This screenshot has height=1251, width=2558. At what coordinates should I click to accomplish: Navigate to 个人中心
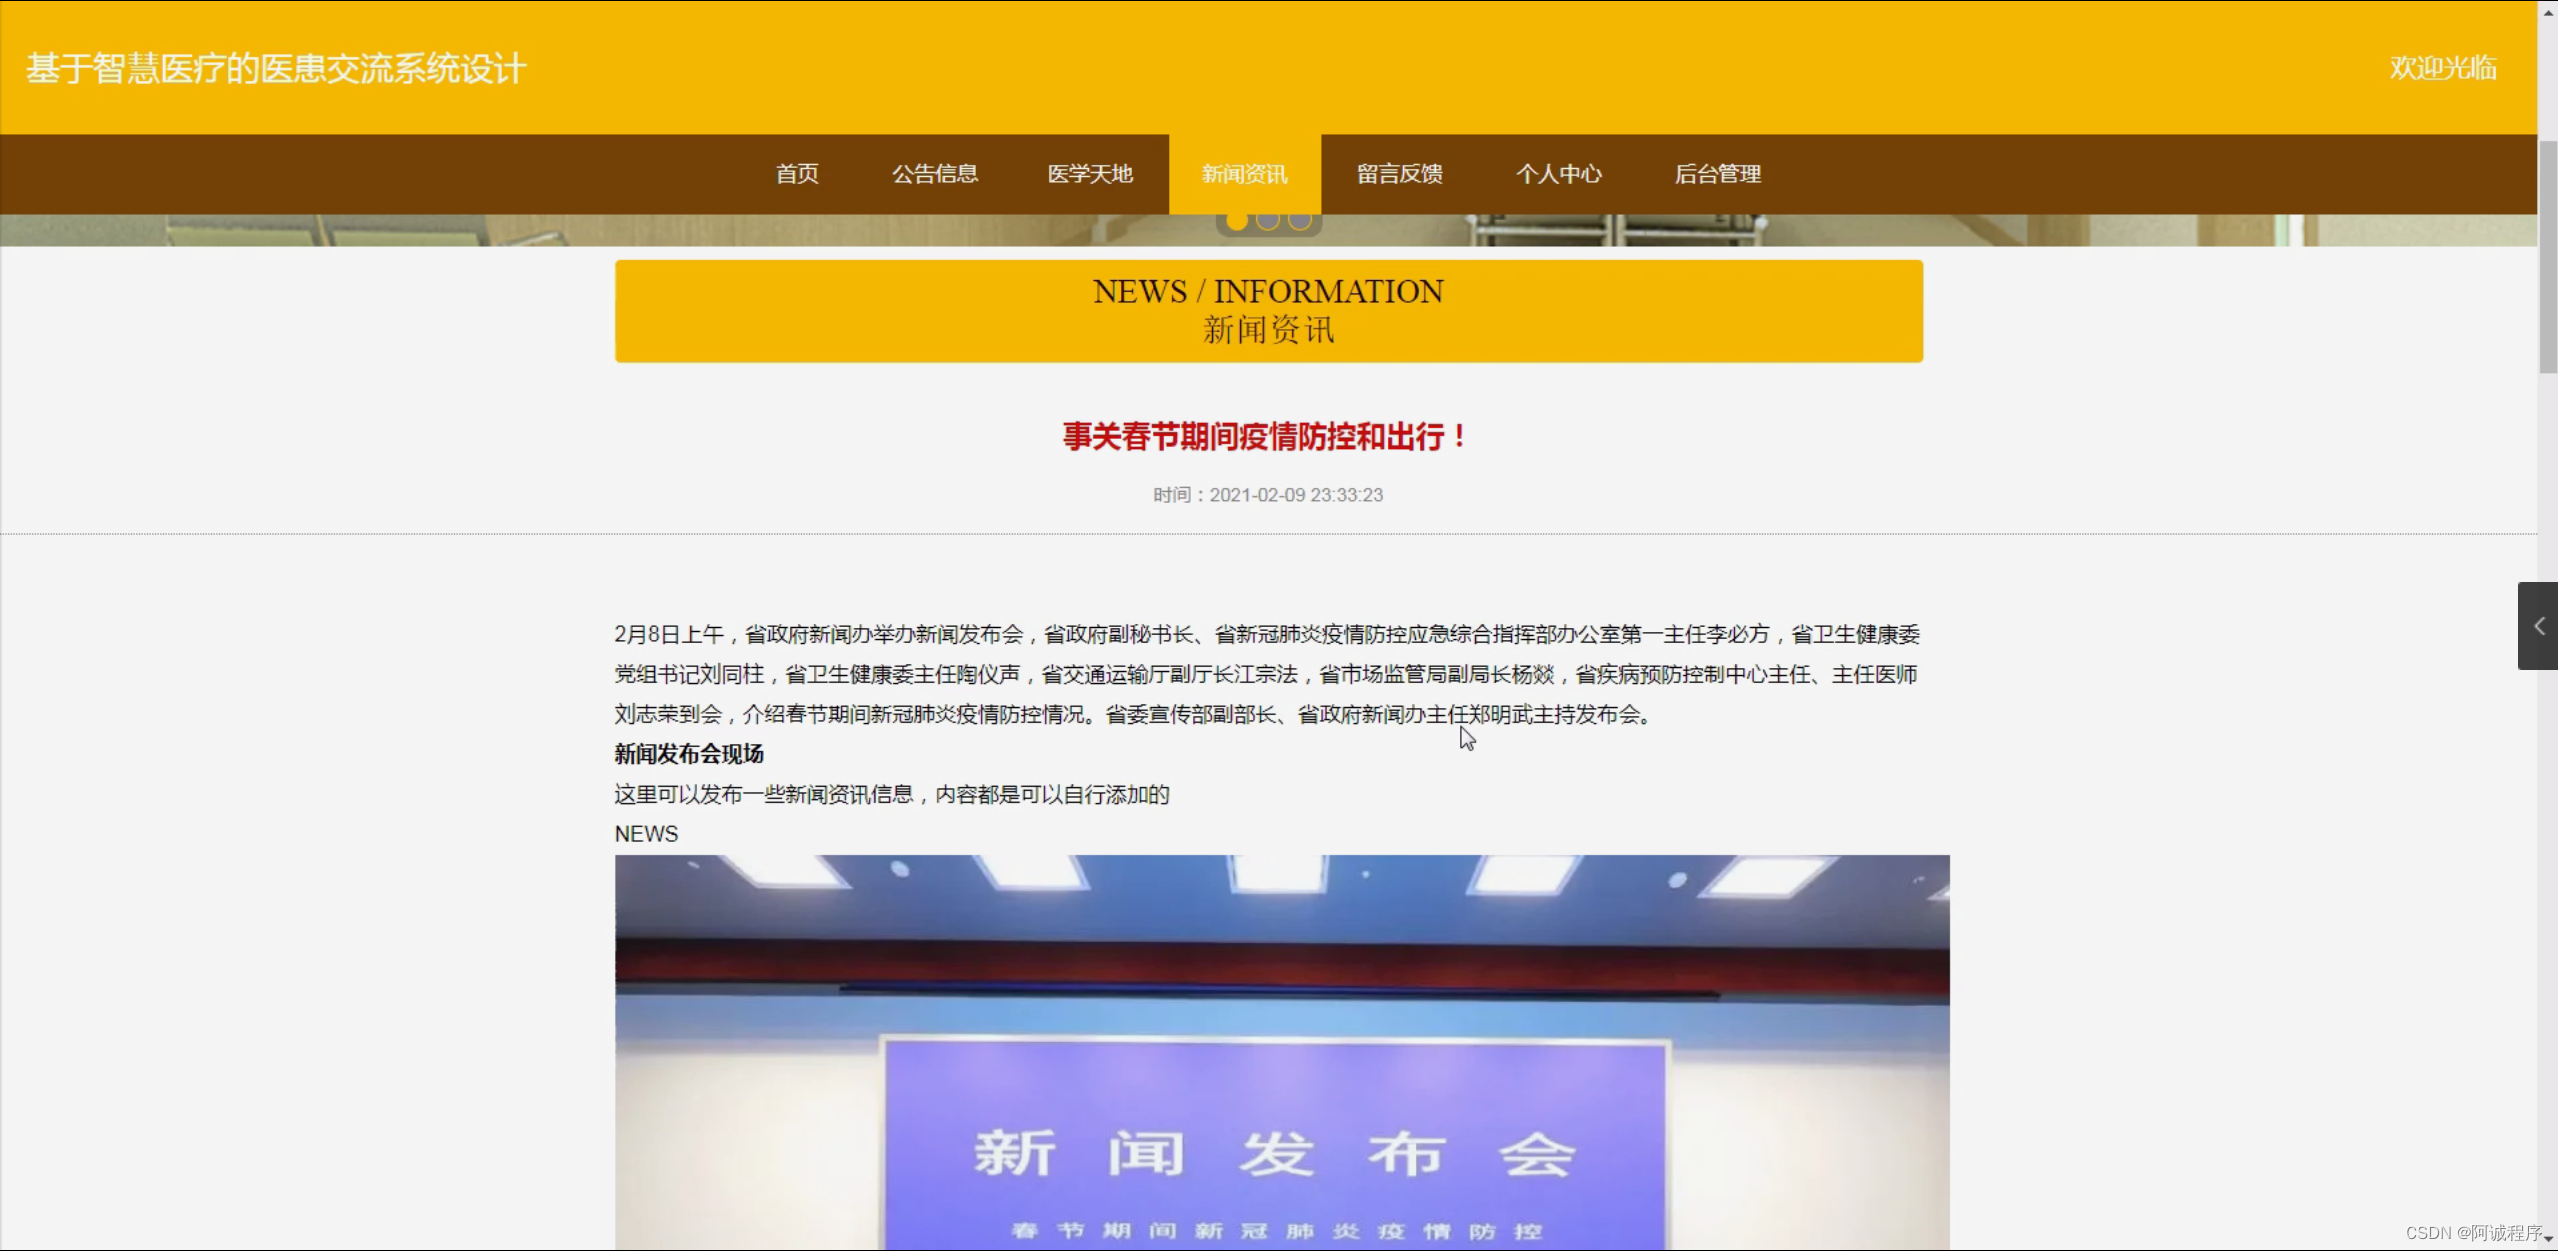click(1558, 174)
